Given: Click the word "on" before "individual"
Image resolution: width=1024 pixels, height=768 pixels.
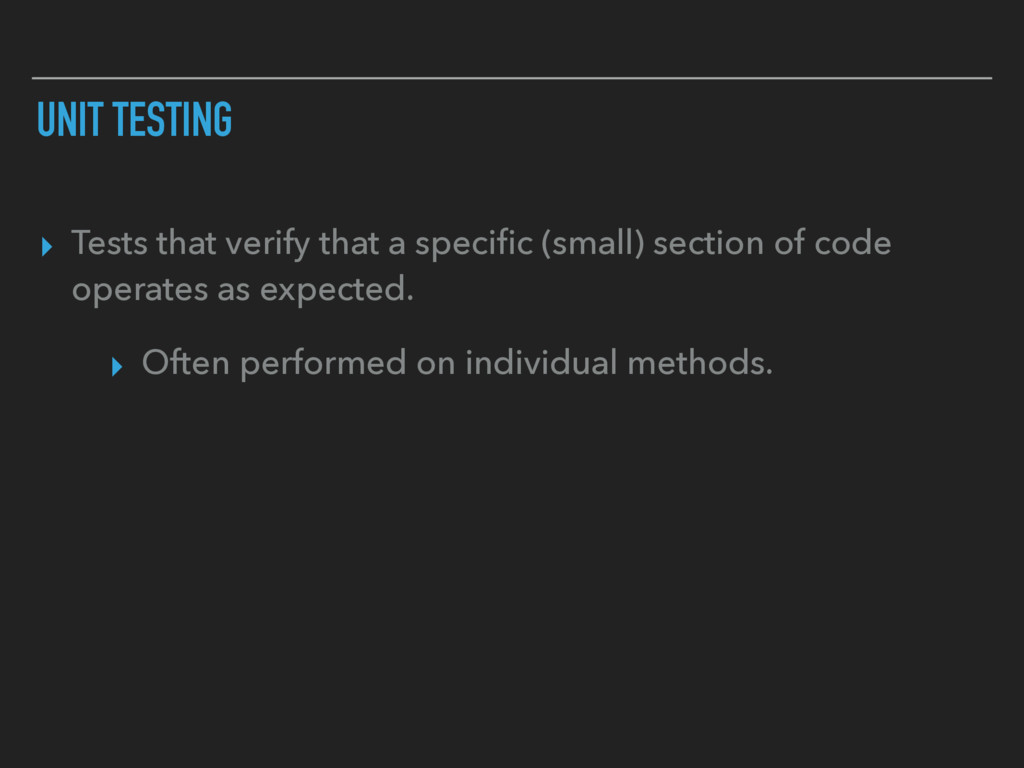Looking at the screenshot, I should tap(436, 365).
